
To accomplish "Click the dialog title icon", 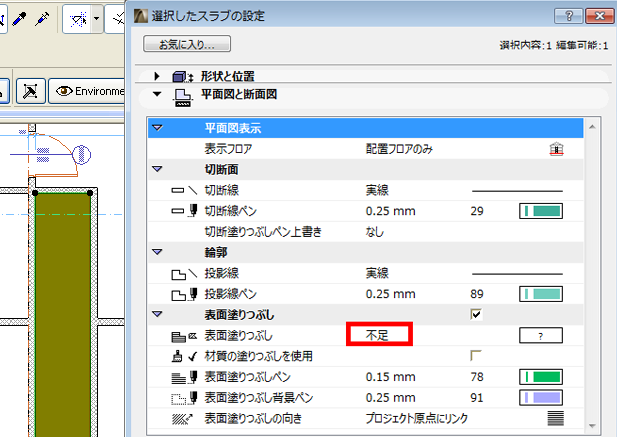I will (140, 16).
